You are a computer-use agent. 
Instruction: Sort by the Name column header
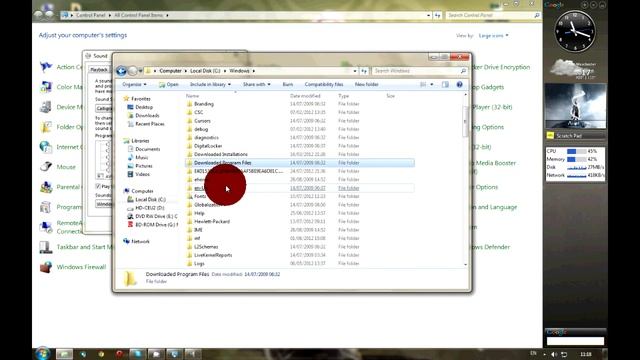pos(193,96)
